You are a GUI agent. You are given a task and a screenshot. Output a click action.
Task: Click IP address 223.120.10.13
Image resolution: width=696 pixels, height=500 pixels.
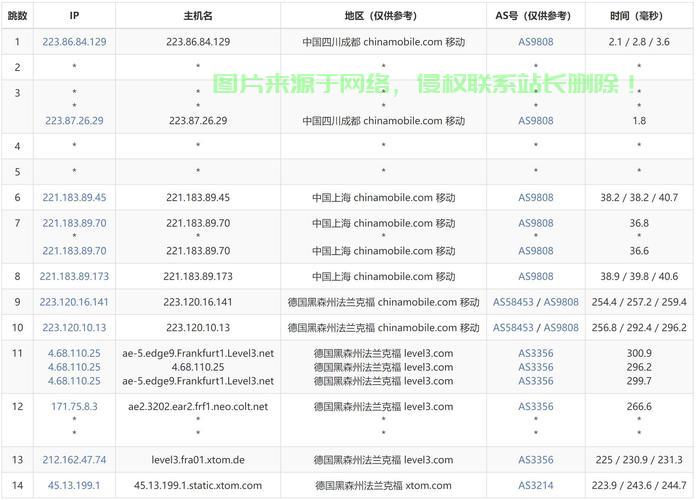[x=74, y=328]
